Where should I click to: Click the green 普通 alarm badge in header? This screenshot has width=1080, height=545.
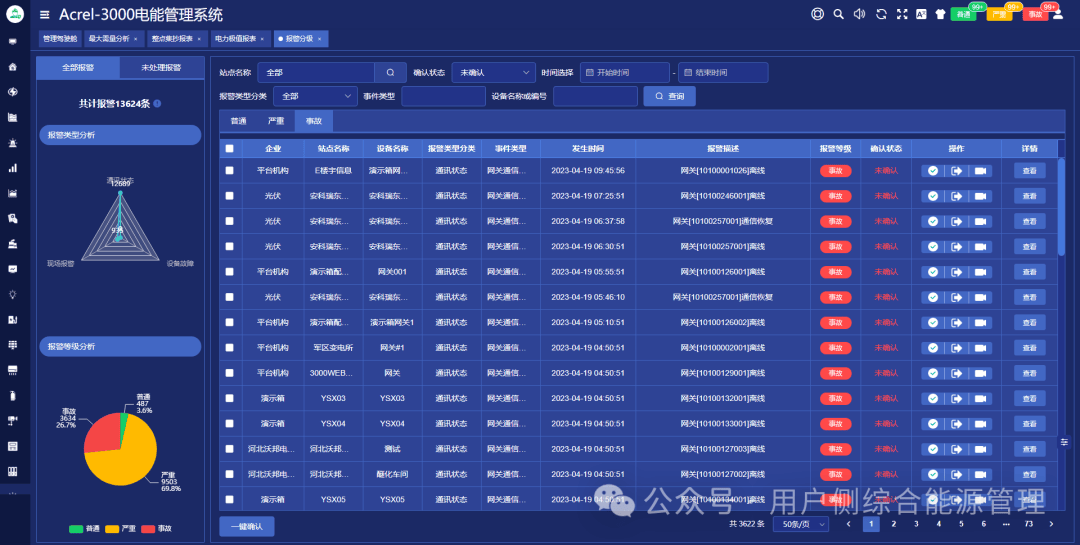(x=964, y=14)
